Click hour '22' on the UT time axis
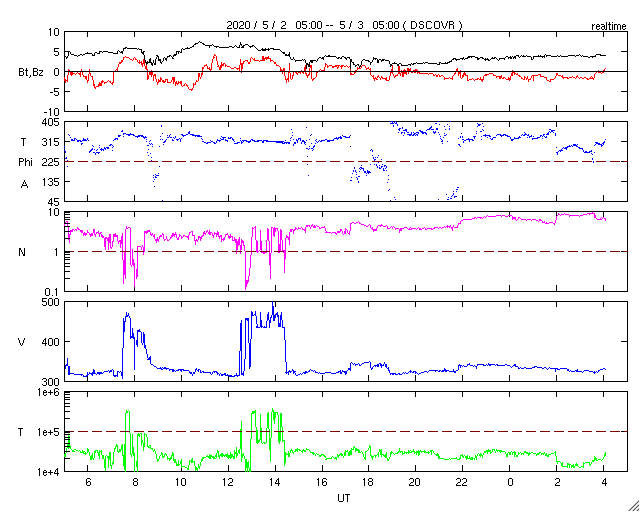 (x=462, y=482)
